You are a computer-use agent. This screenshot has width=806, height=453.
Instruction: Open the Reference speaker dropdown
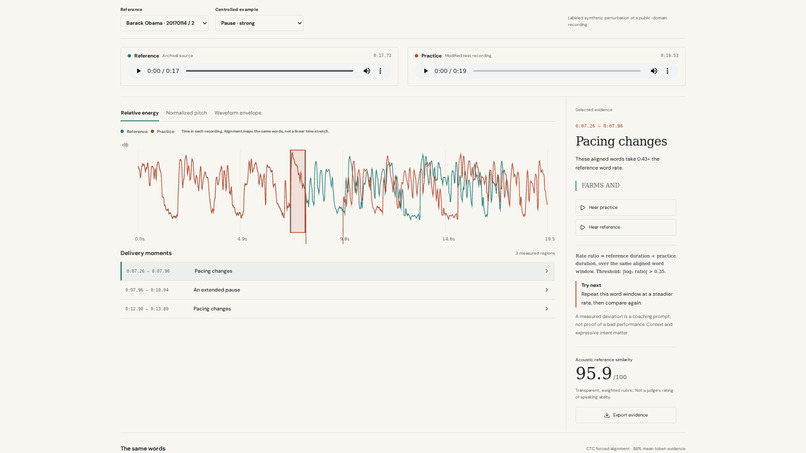click(164, 23)
